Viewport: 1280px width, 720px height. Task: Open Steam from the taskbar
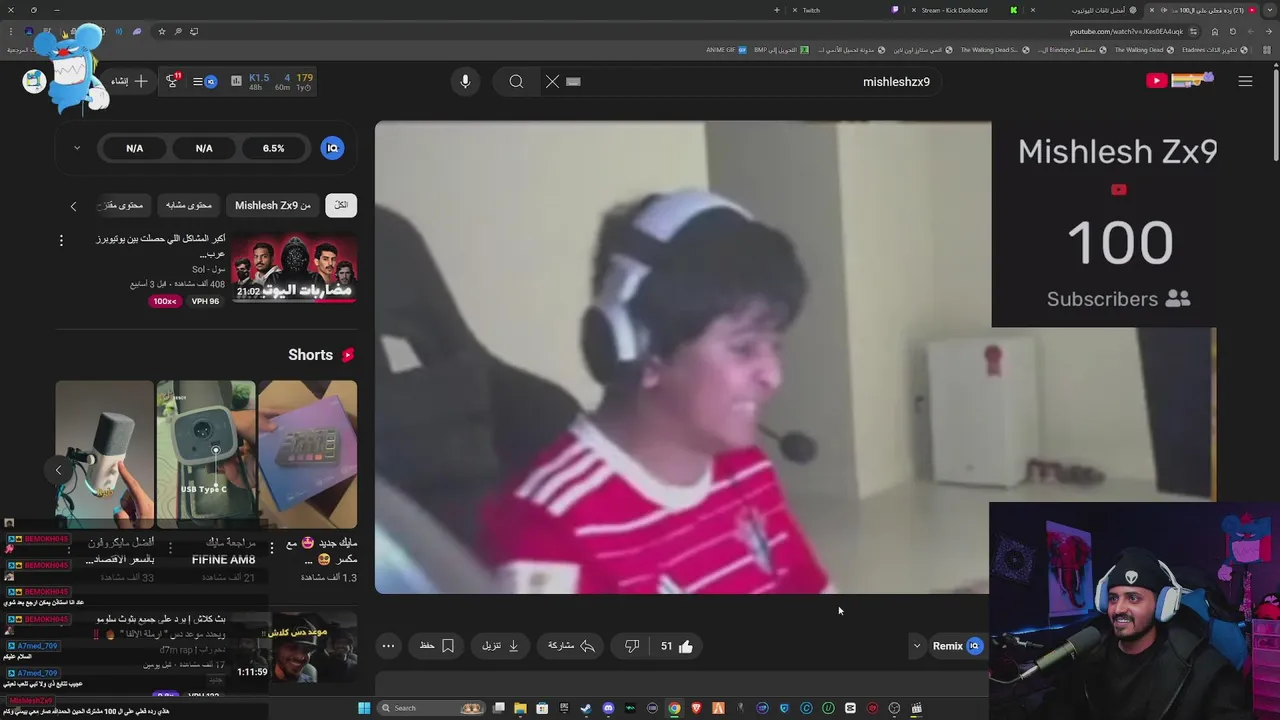point(586,708)
